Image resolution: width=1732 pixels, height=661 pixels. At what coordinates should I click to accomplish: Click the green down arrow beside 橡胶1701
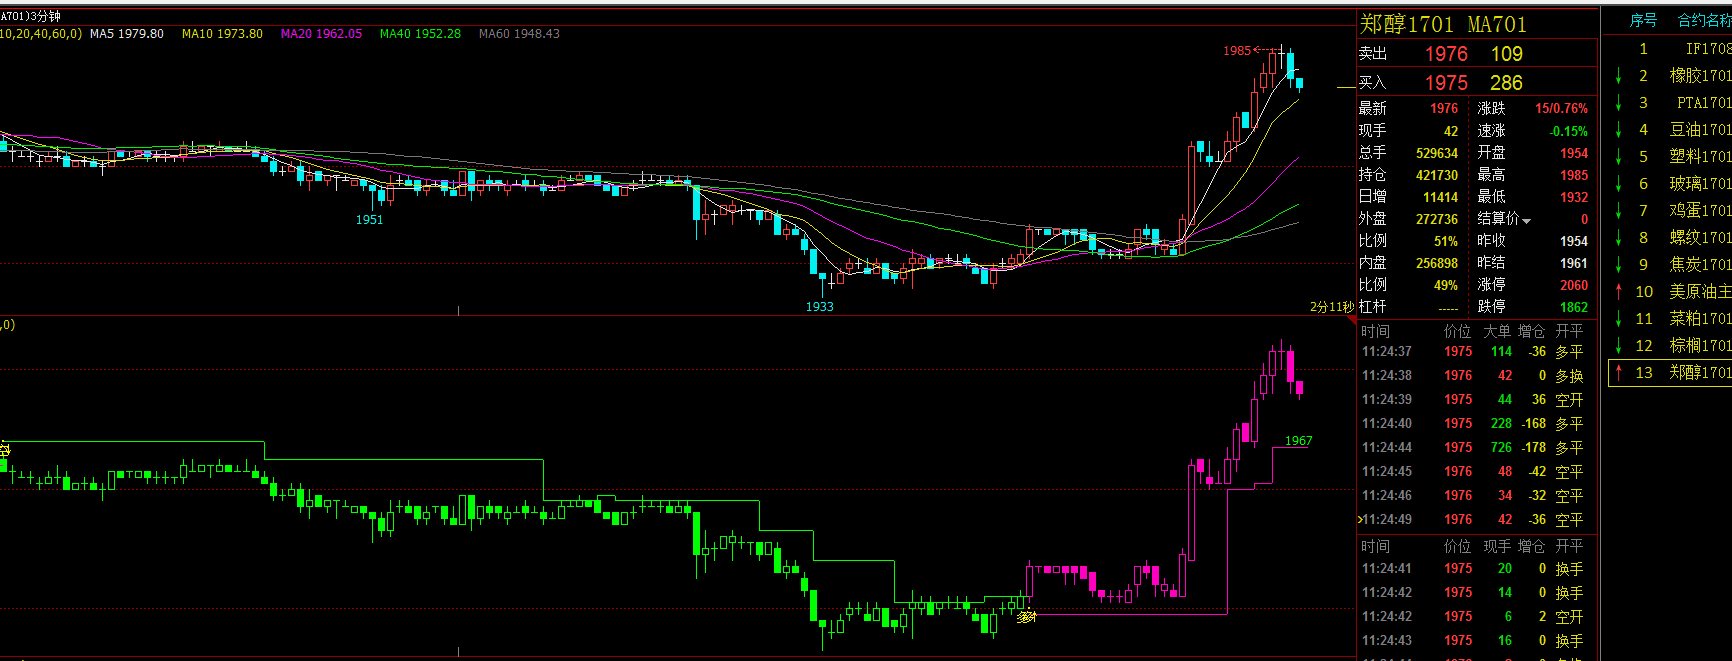[x=1618, y=76]
